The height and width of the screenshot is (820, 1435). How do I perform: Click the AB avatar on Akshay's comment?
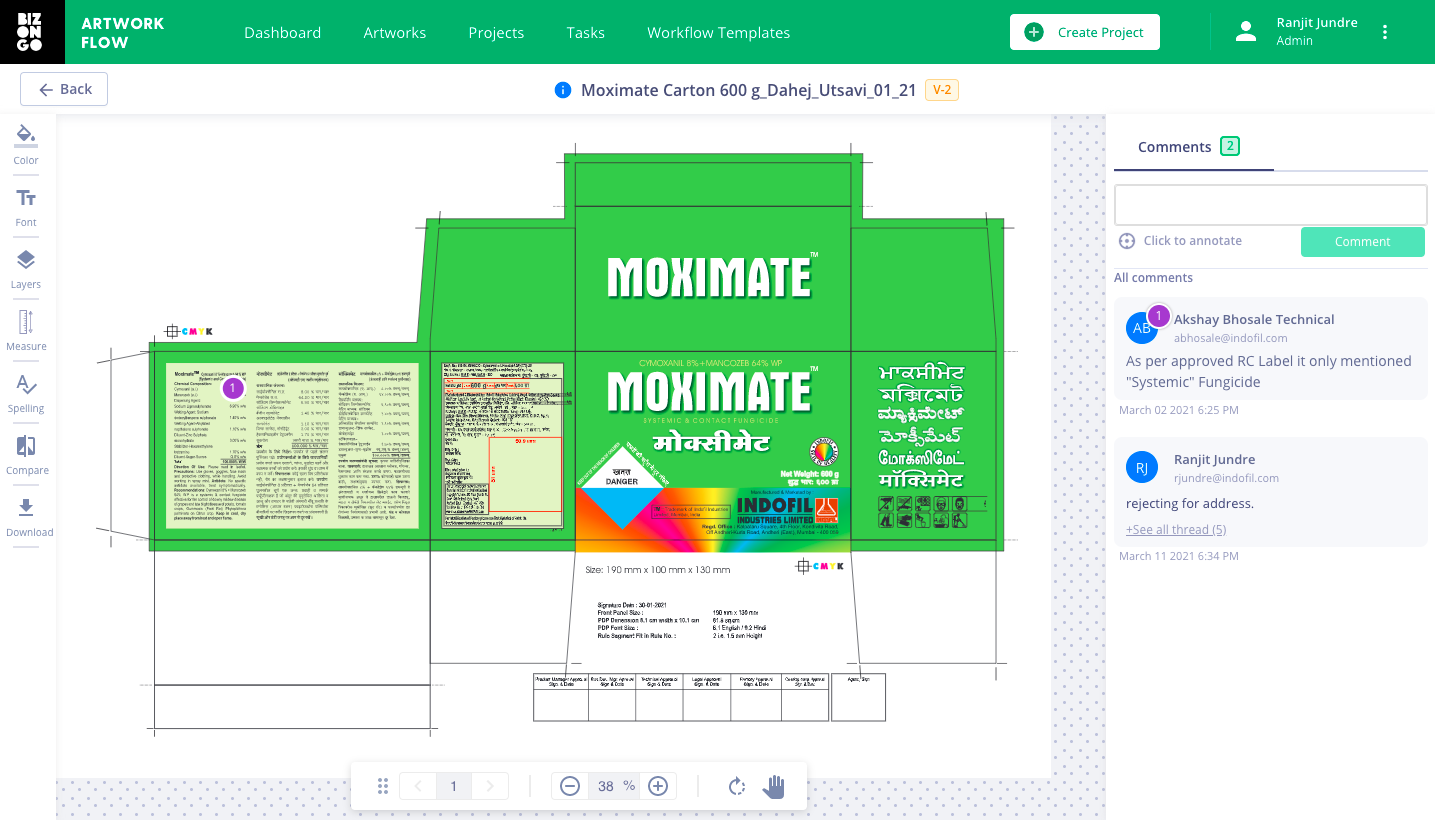click(x=1142, y=328)
